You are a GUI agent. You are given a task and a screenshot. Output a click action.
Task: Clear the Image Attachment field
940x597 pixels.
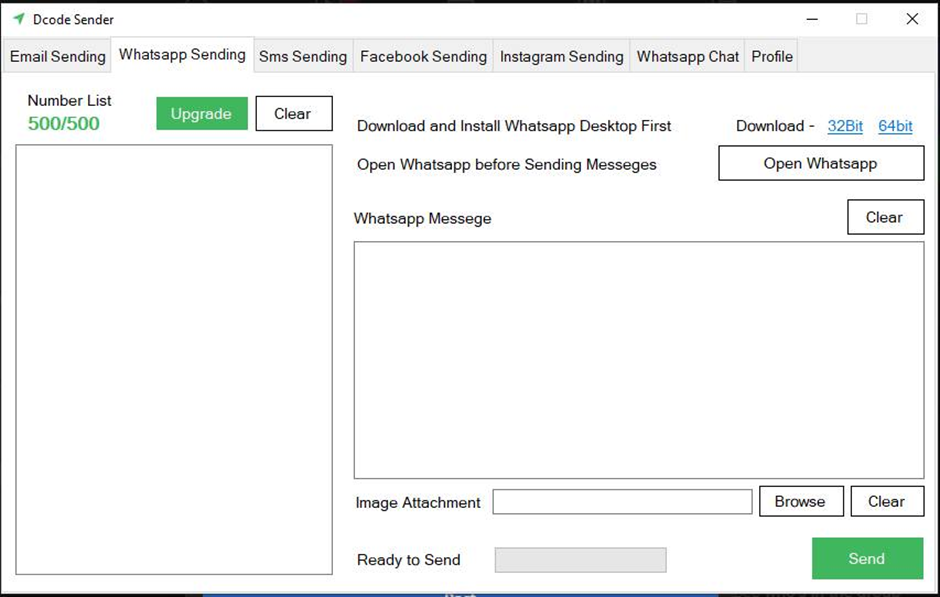[x=887, y=501]
